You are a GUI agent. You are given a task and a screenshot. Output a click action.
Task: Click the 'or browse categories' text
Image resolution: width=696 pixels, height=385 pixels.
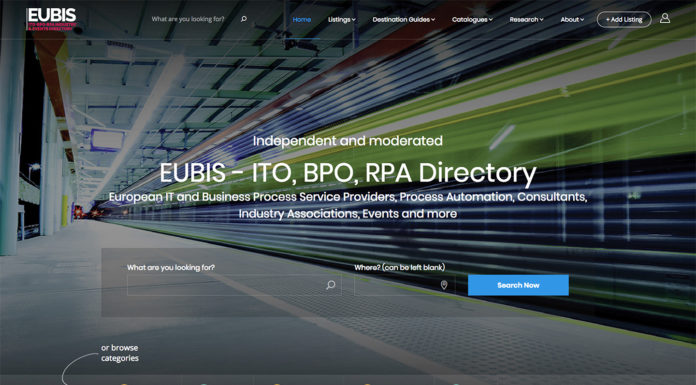click(x=120, y=353)
